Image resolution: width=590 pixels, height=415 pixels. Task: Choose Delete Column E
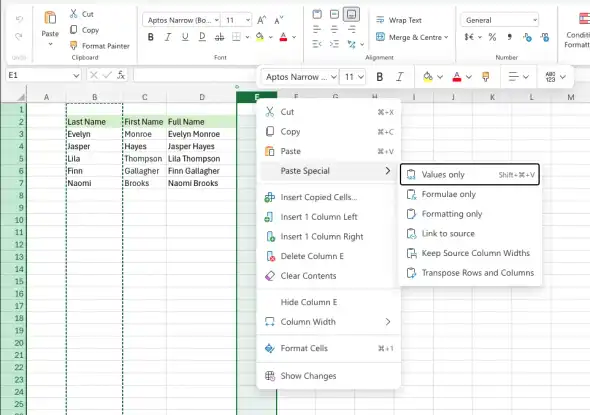(x=329, y=256)
